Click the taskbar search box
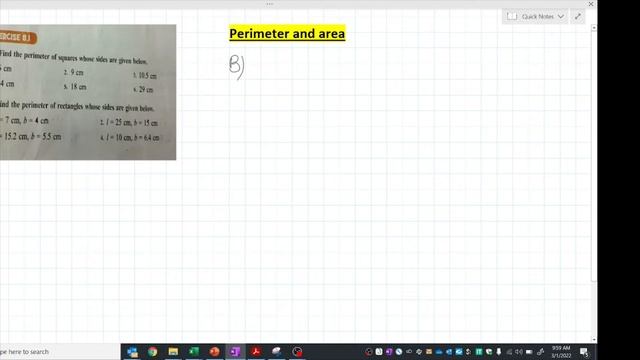 pyautogui.click(x=60, y=351)
